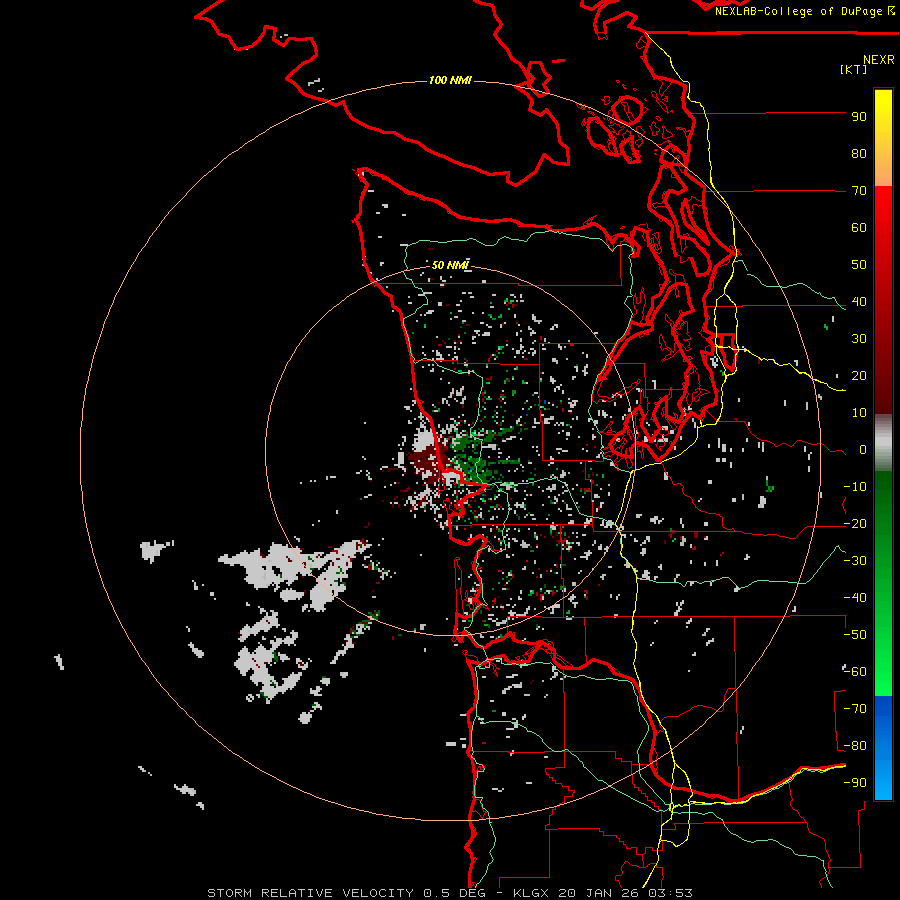Click the -80 knot scale value
The width and height of the screenshot is (900, 900).
click(x=855, y=746)
